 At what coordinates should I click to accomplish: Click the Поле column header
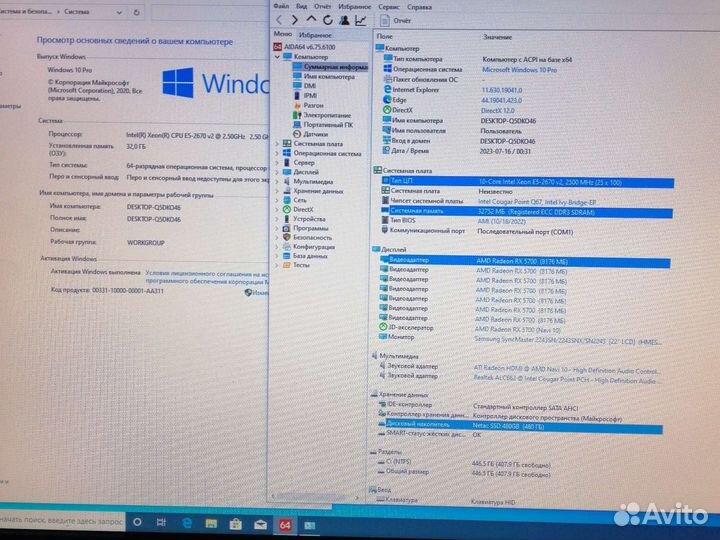(x=384, y=36)
